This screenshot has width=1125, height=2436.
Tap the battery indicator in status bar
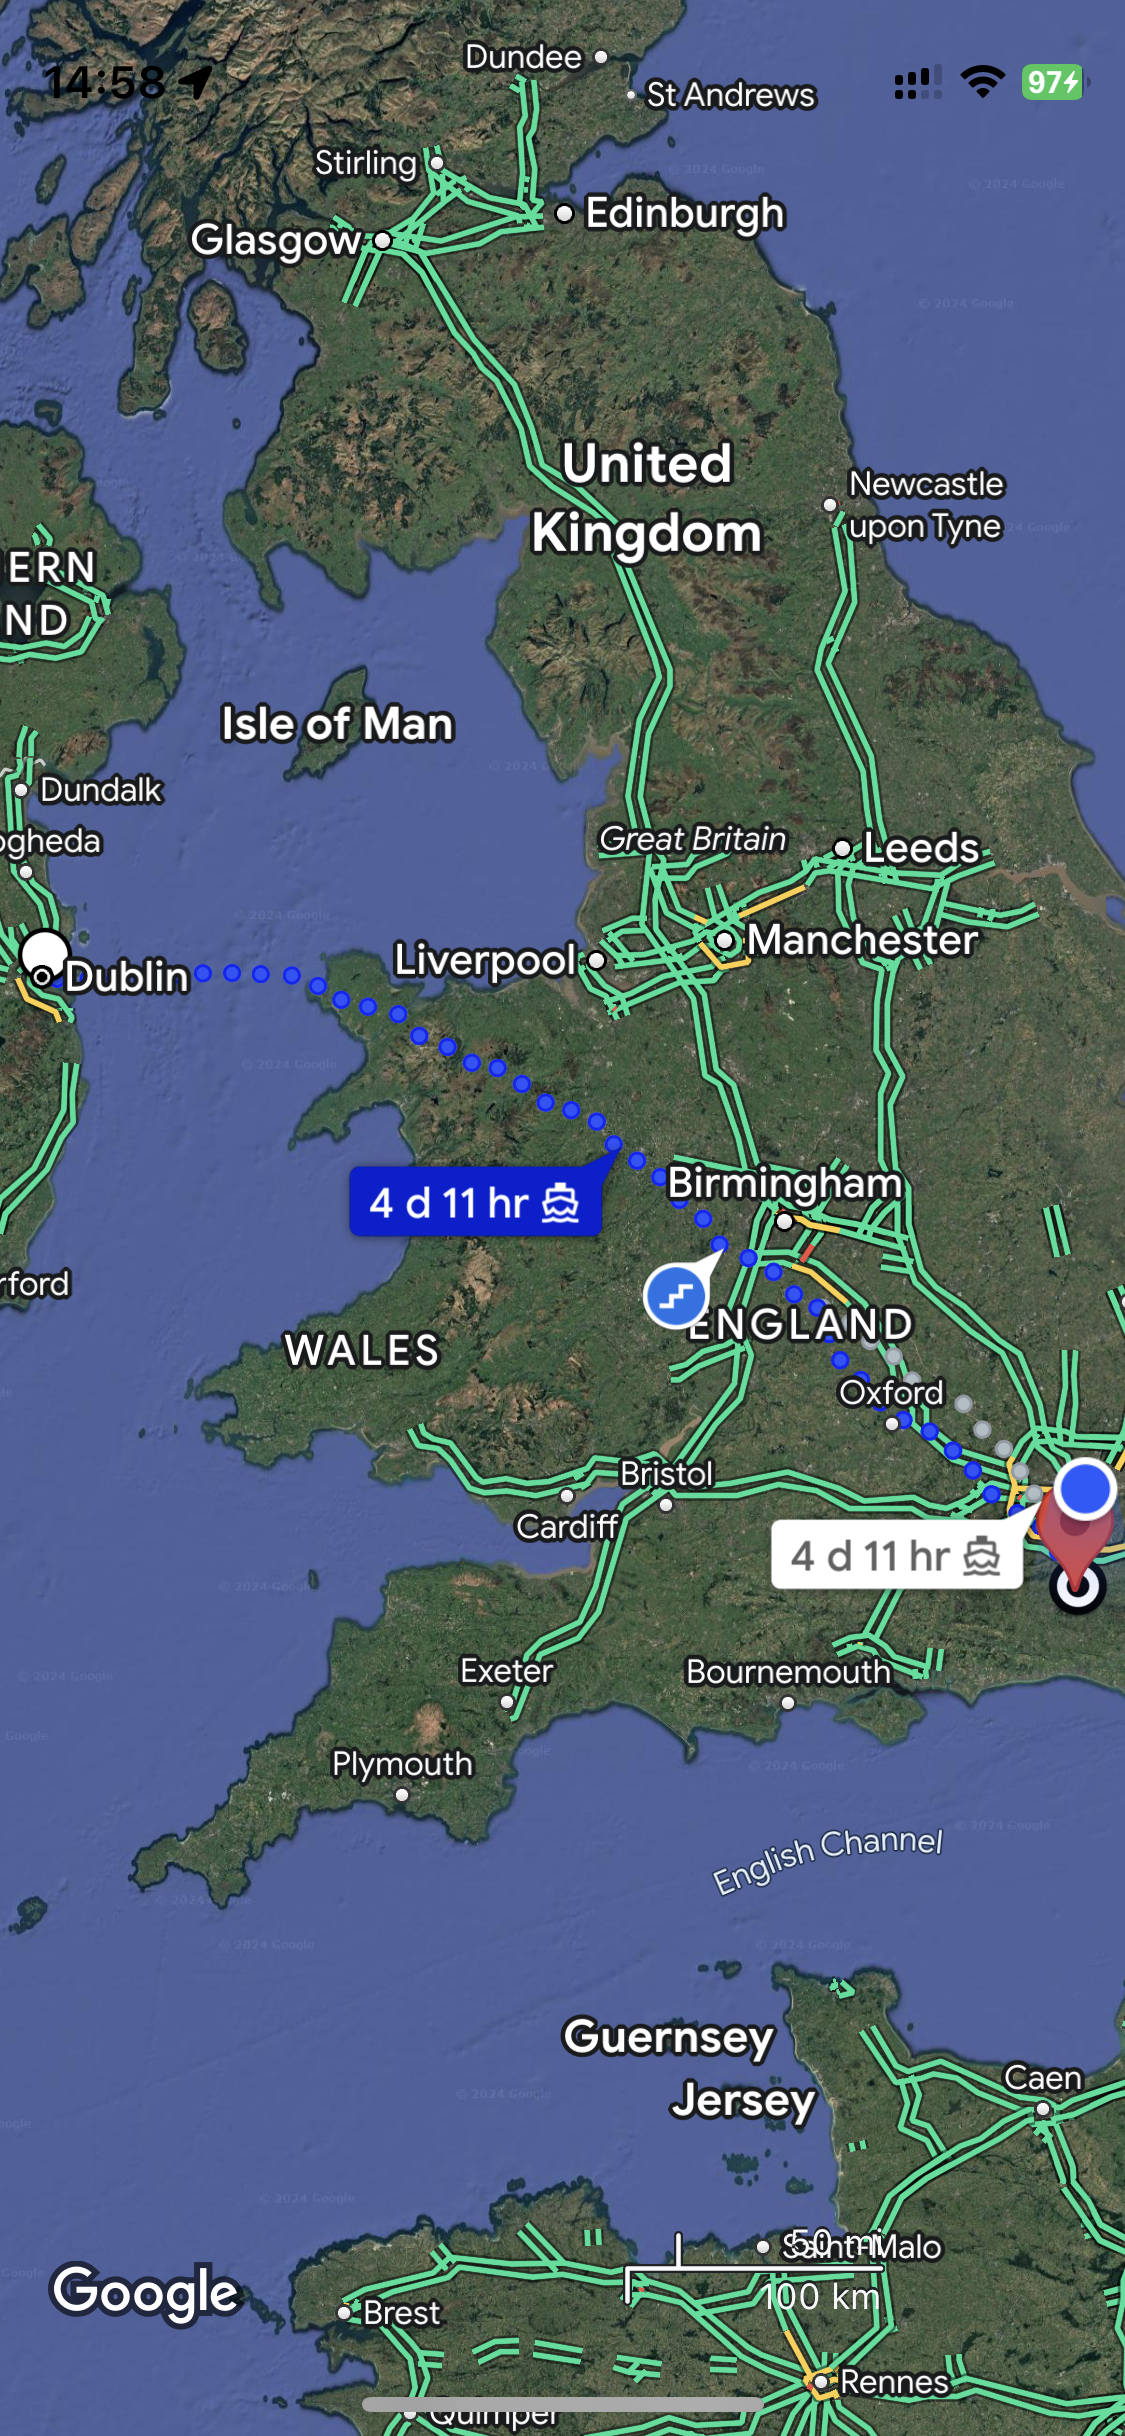point(1053,82)
